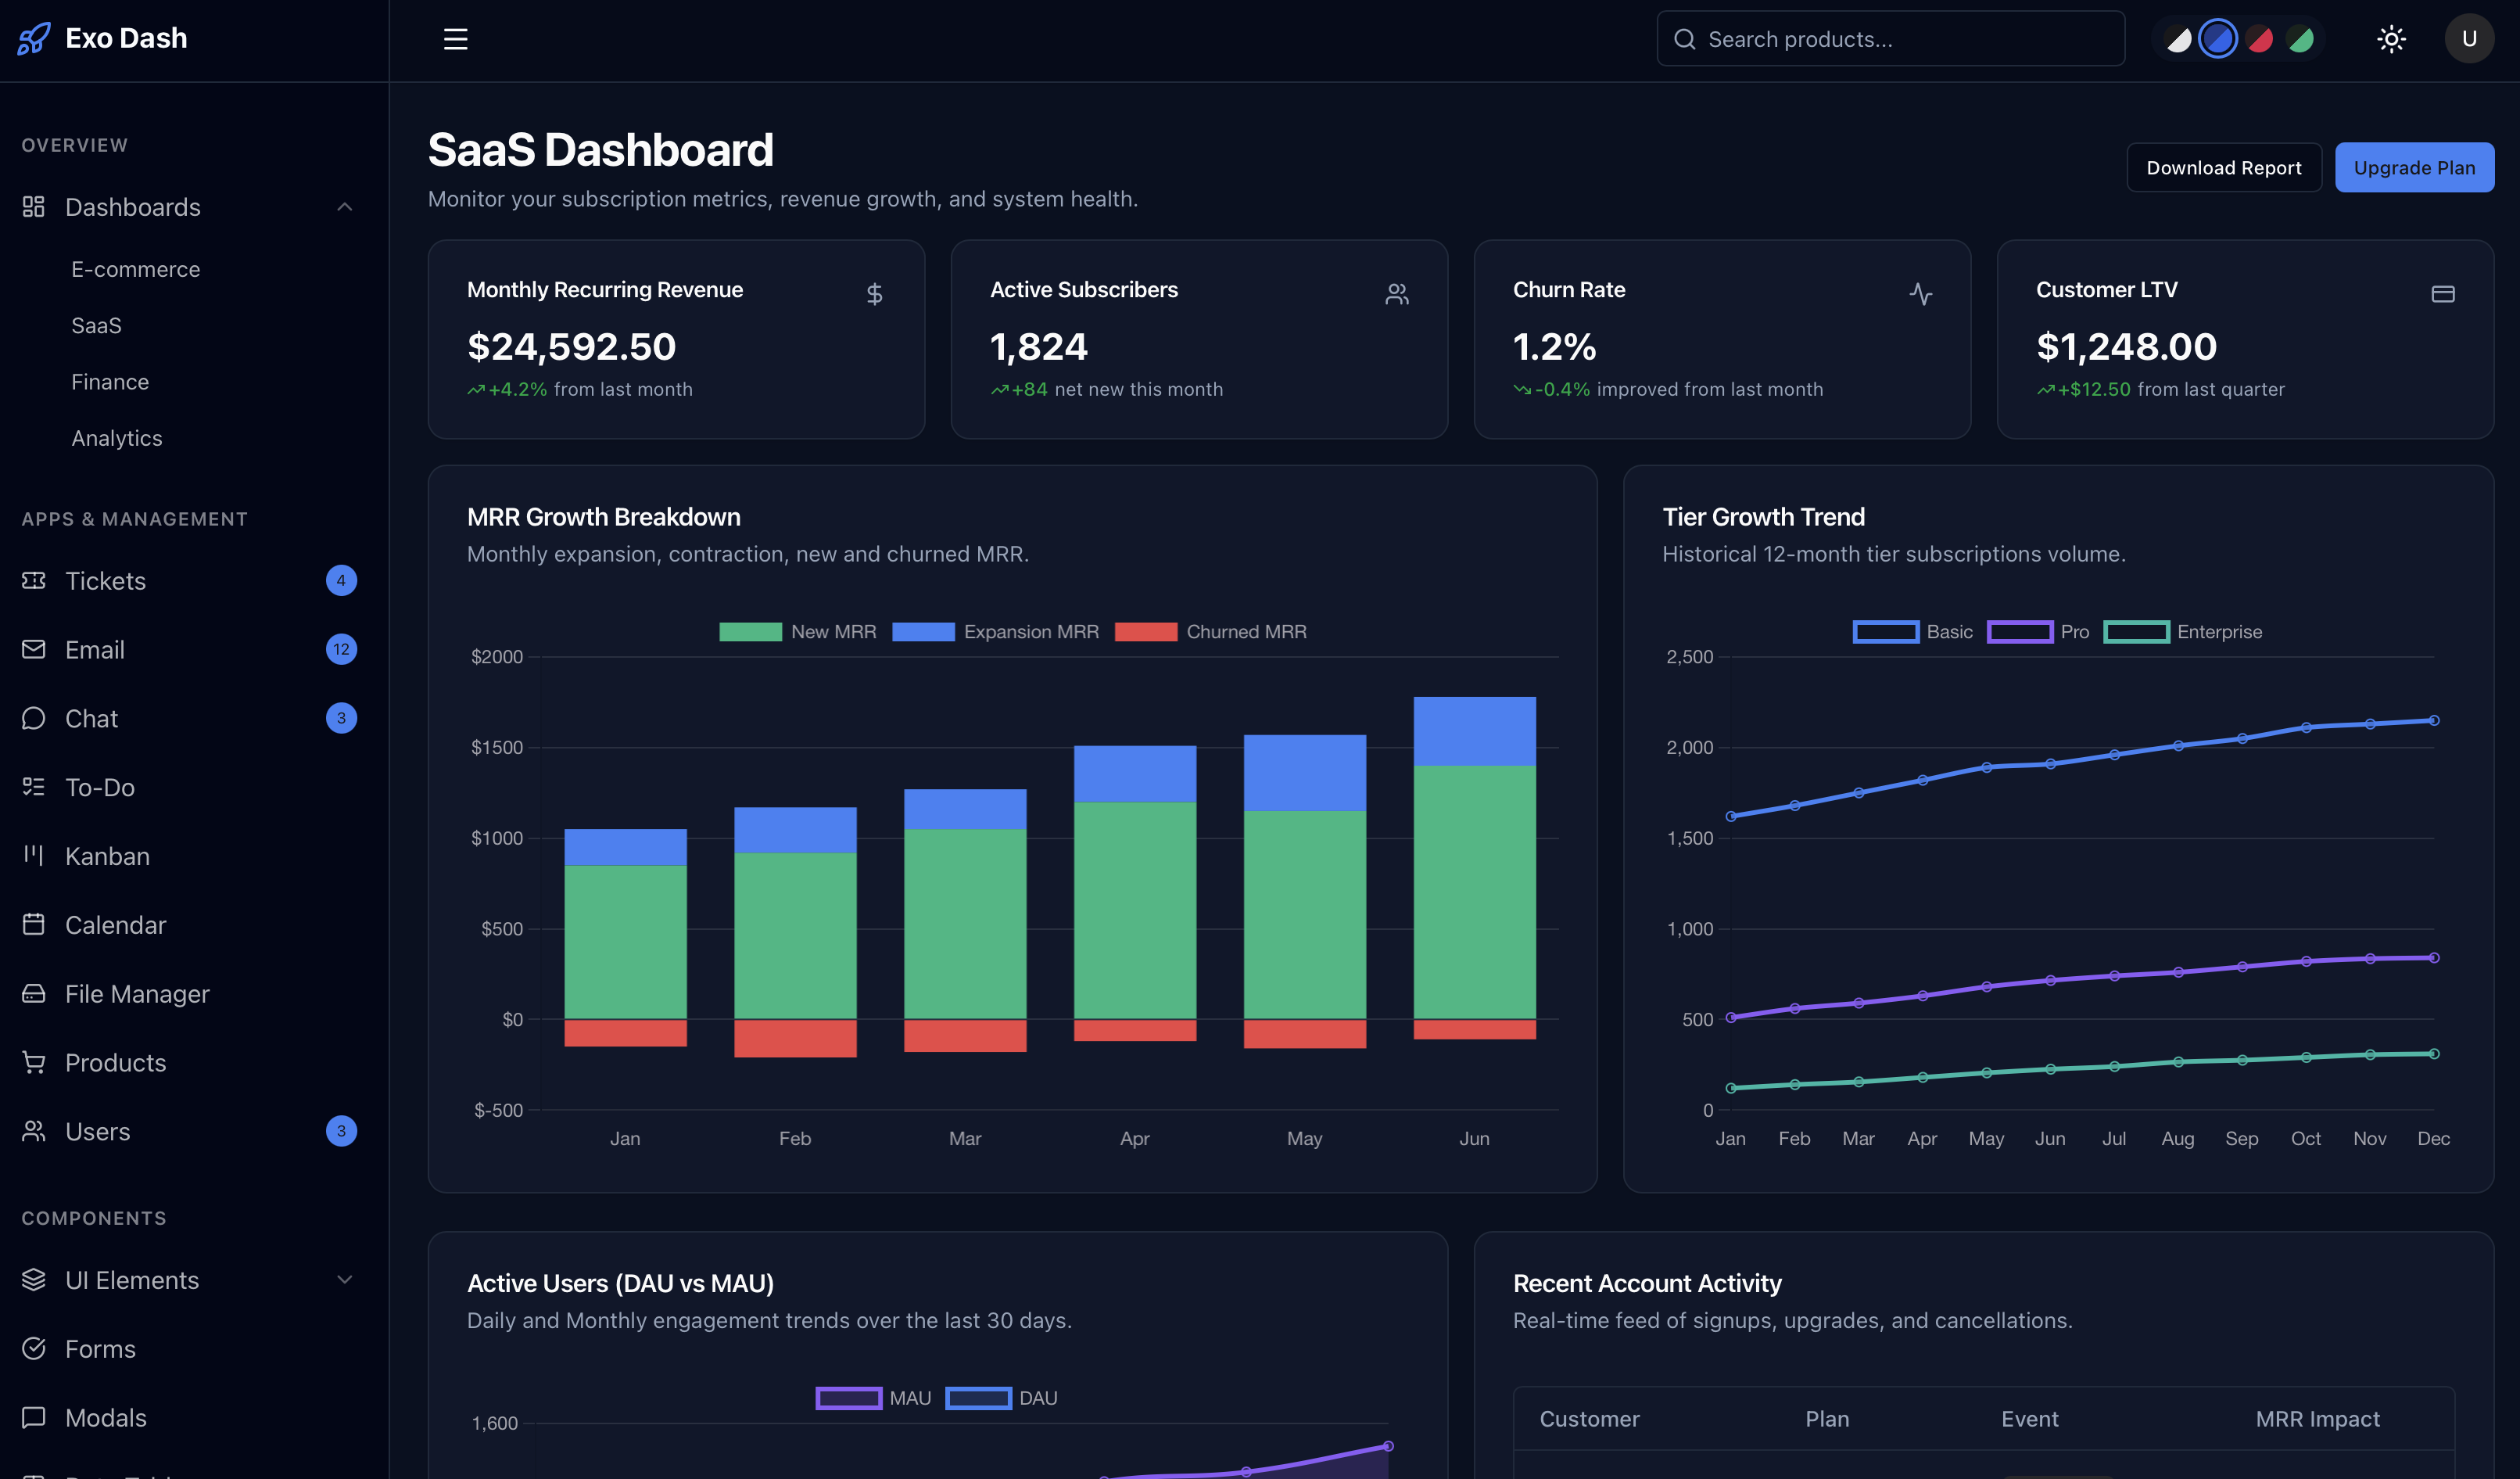Click the activity pulse icon on Churn Rate card

point(1920,294)
